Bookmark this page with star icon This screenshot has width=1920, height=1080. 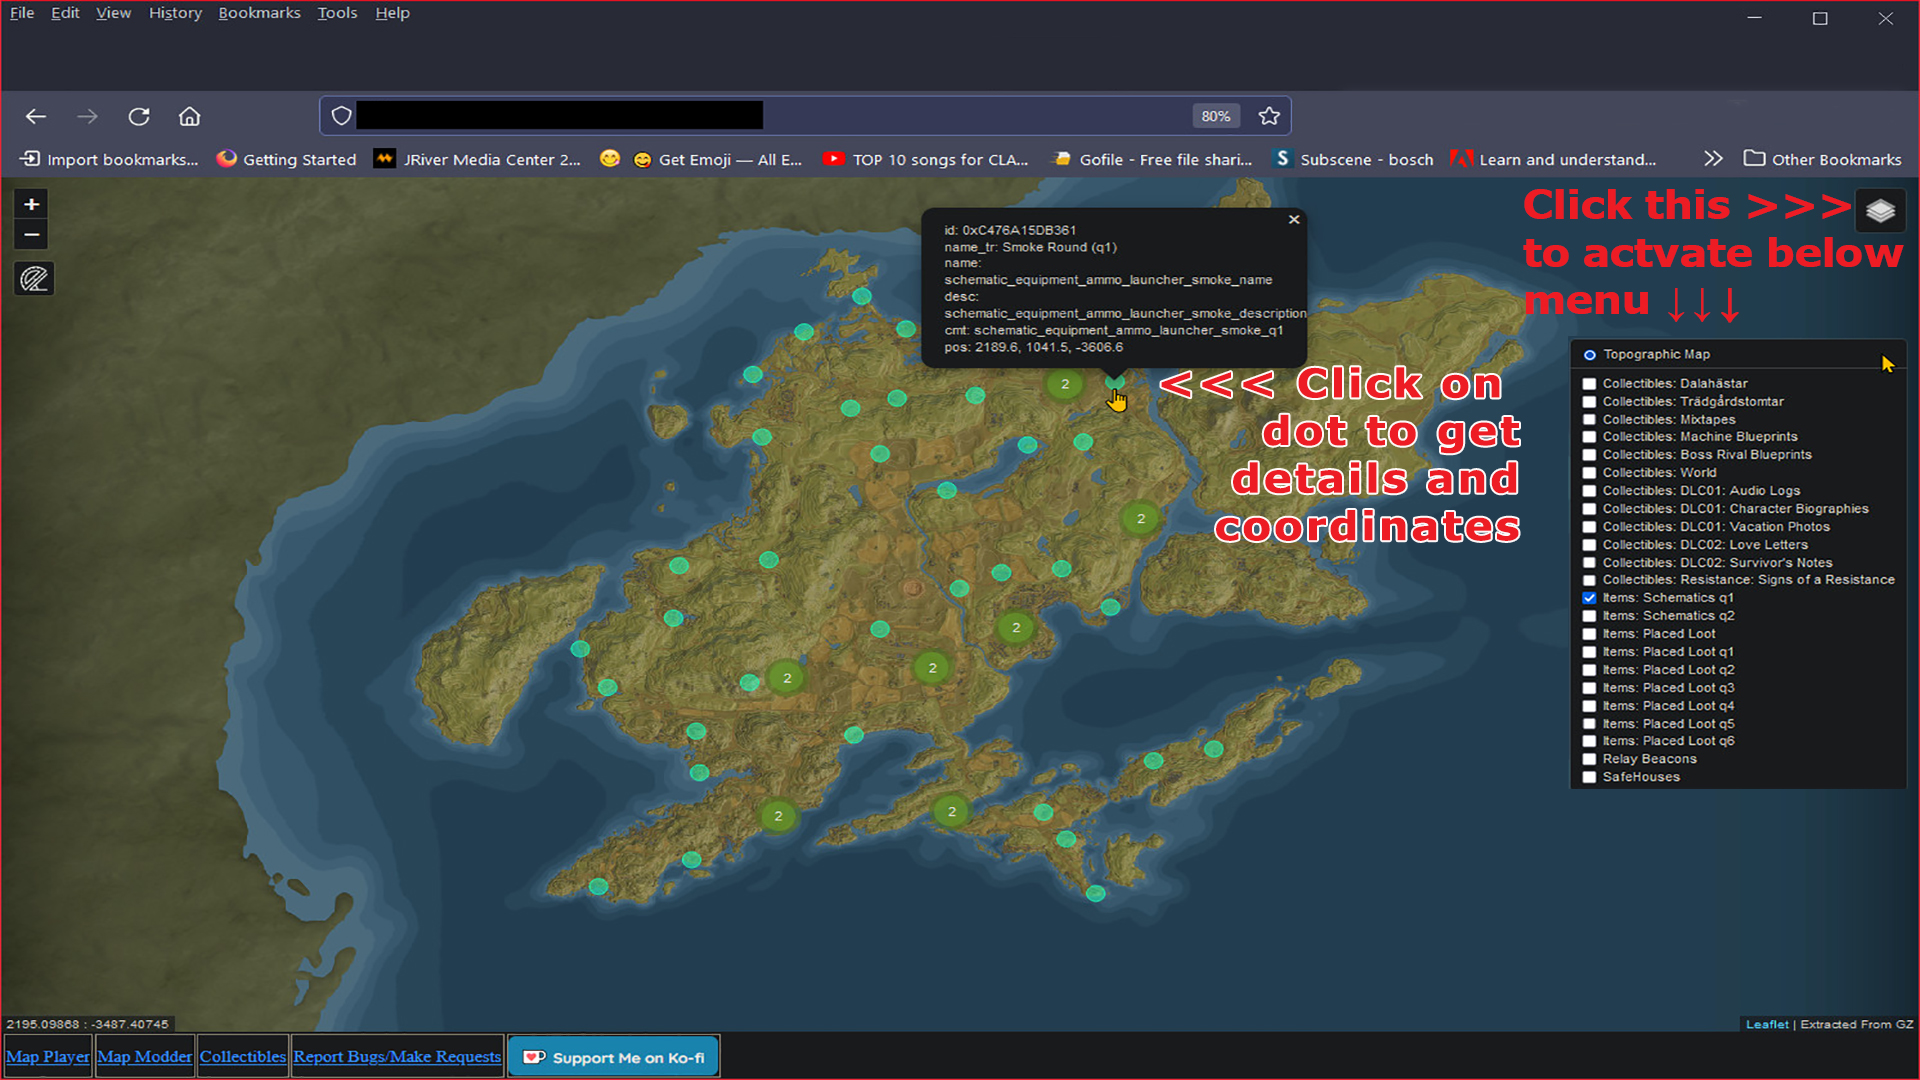click(x=1269, y=116)
